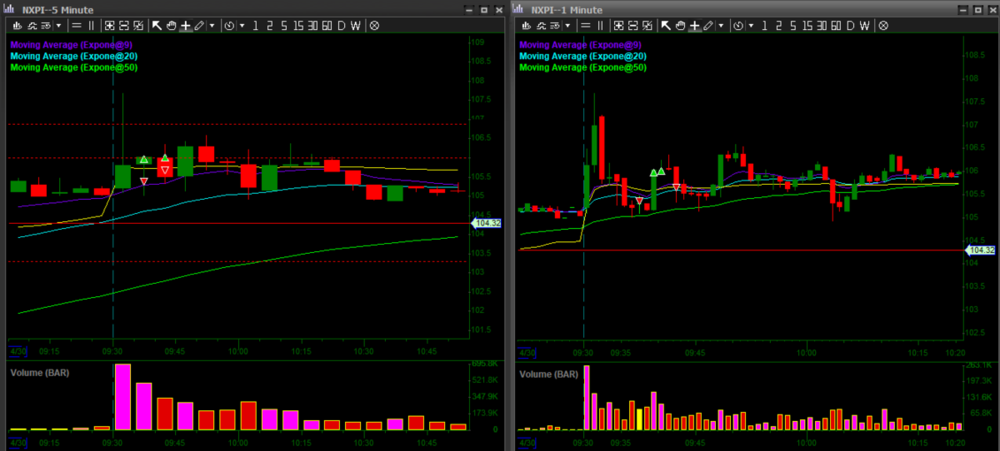Click the first grid layout icon in 5 Minute toolbar

(x=109, y=25)
